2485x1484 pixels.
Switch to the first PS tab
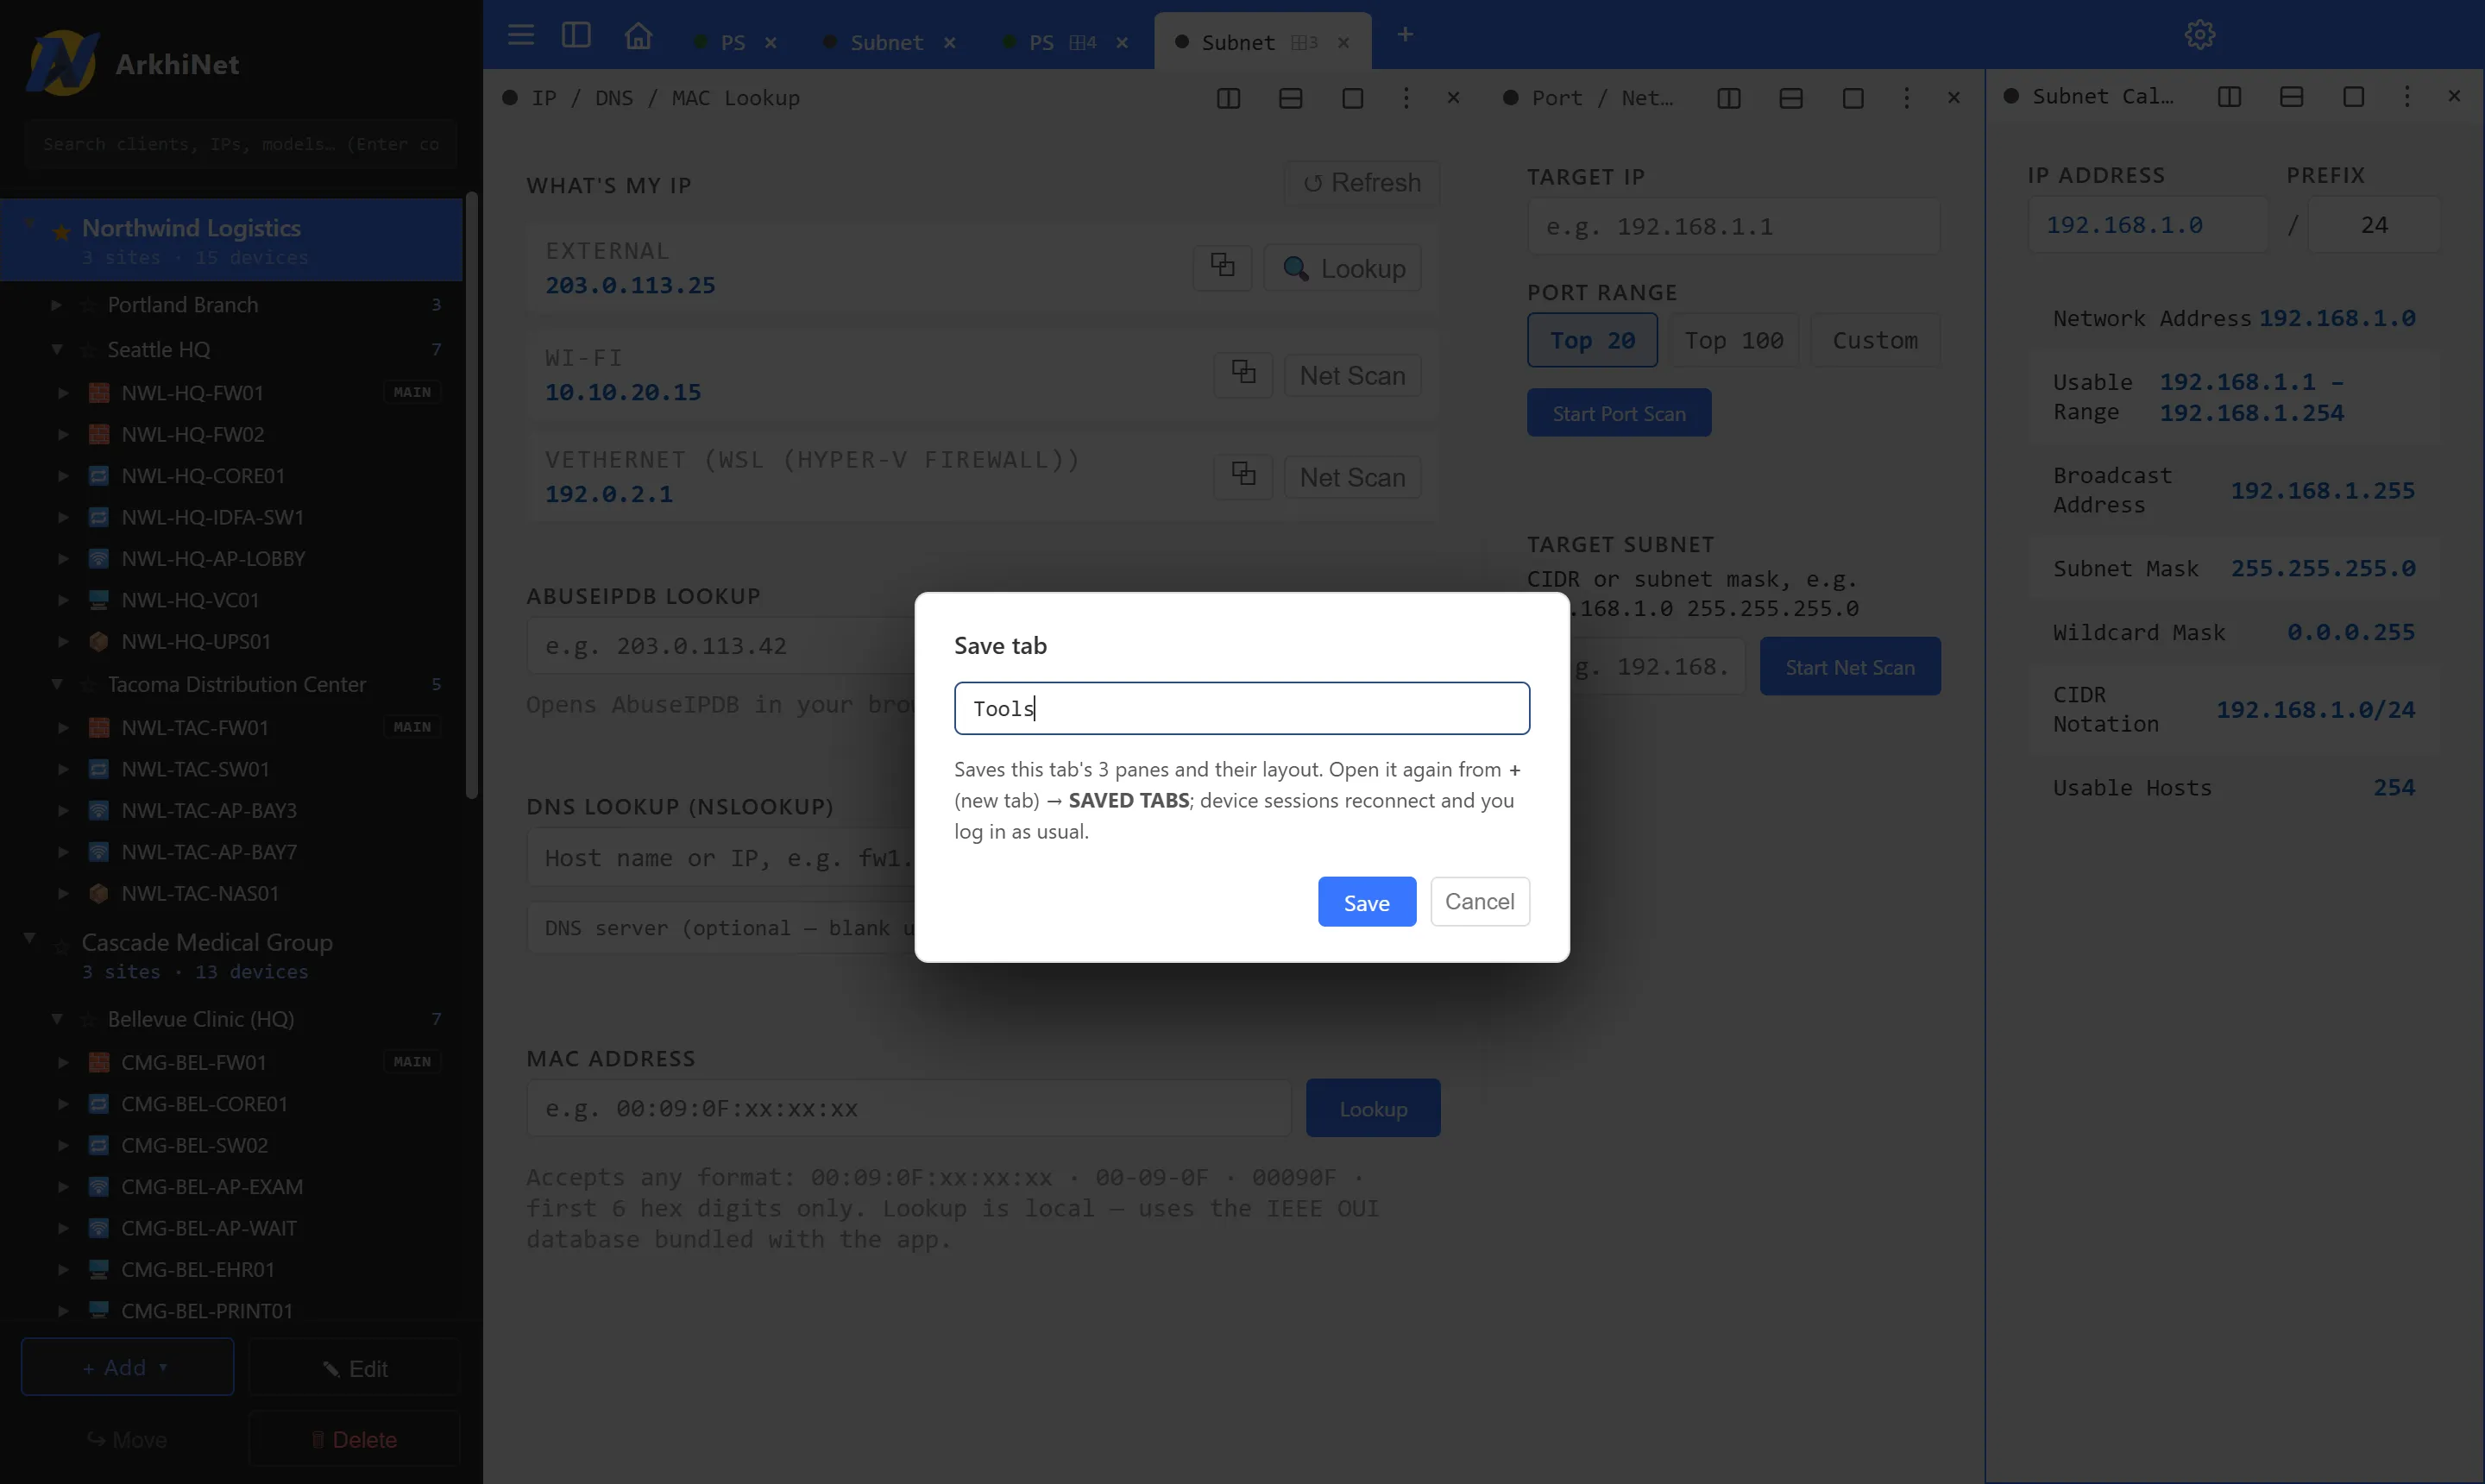tap(732, 42)
